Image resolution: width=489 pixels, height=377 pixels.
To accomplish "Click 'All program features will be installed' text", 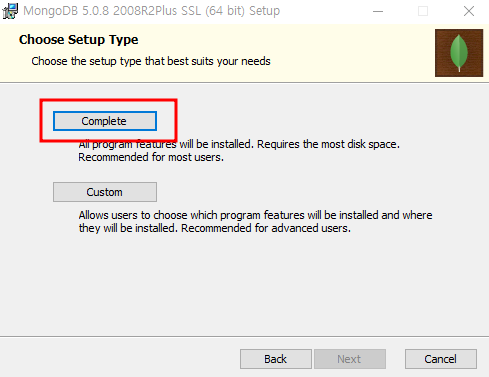I will (x=166, y=144).
